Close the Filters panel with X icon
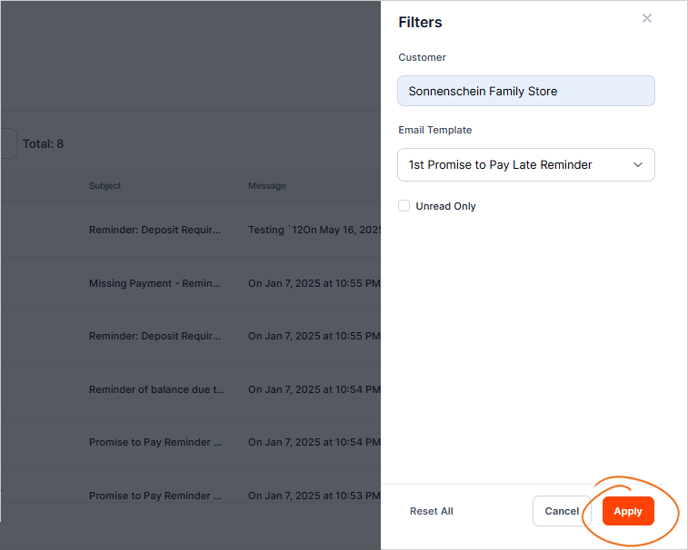 point(647,19)
